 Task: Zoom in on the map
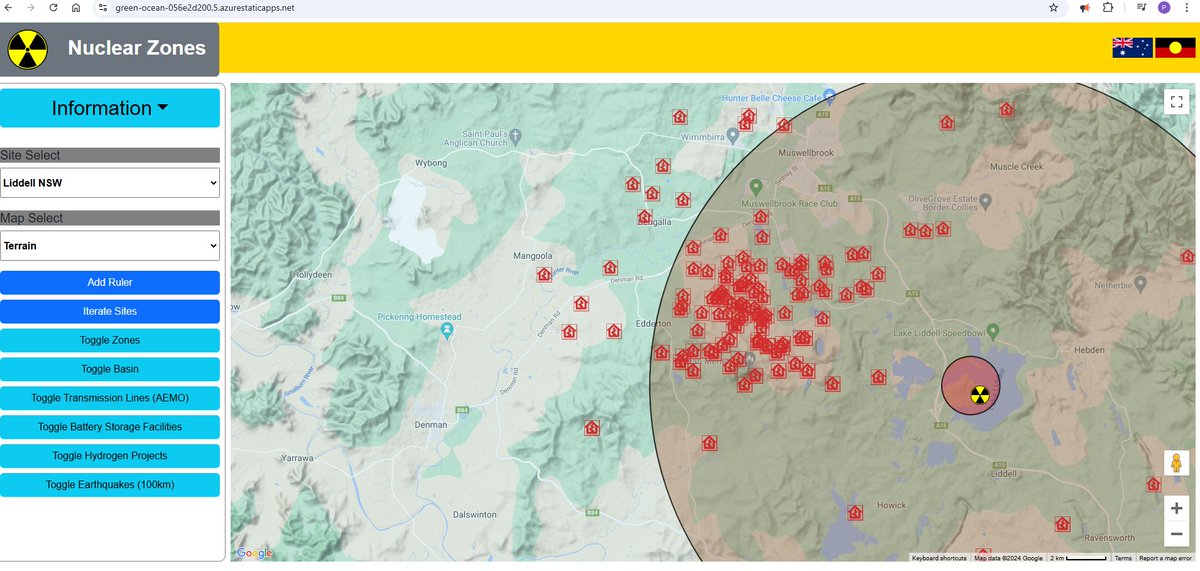click(x=1177, y=508)
